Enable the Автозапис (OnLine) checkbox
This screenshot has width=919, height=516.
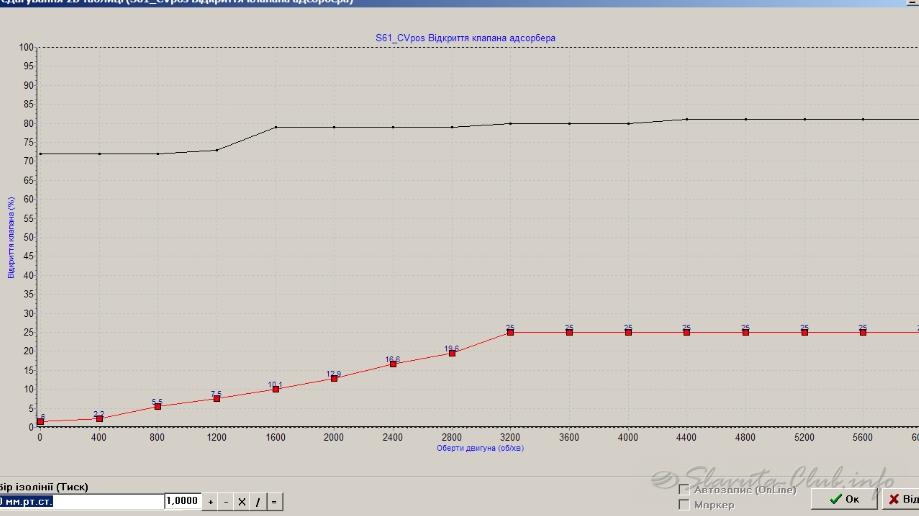684,490
